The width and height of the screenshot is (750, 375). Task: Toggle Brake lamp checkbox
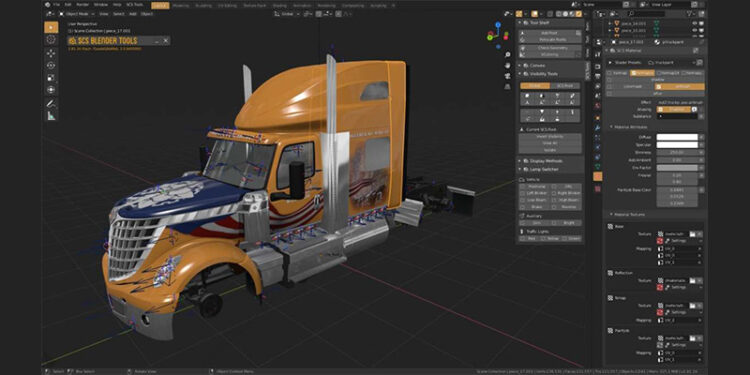point(522,207)
